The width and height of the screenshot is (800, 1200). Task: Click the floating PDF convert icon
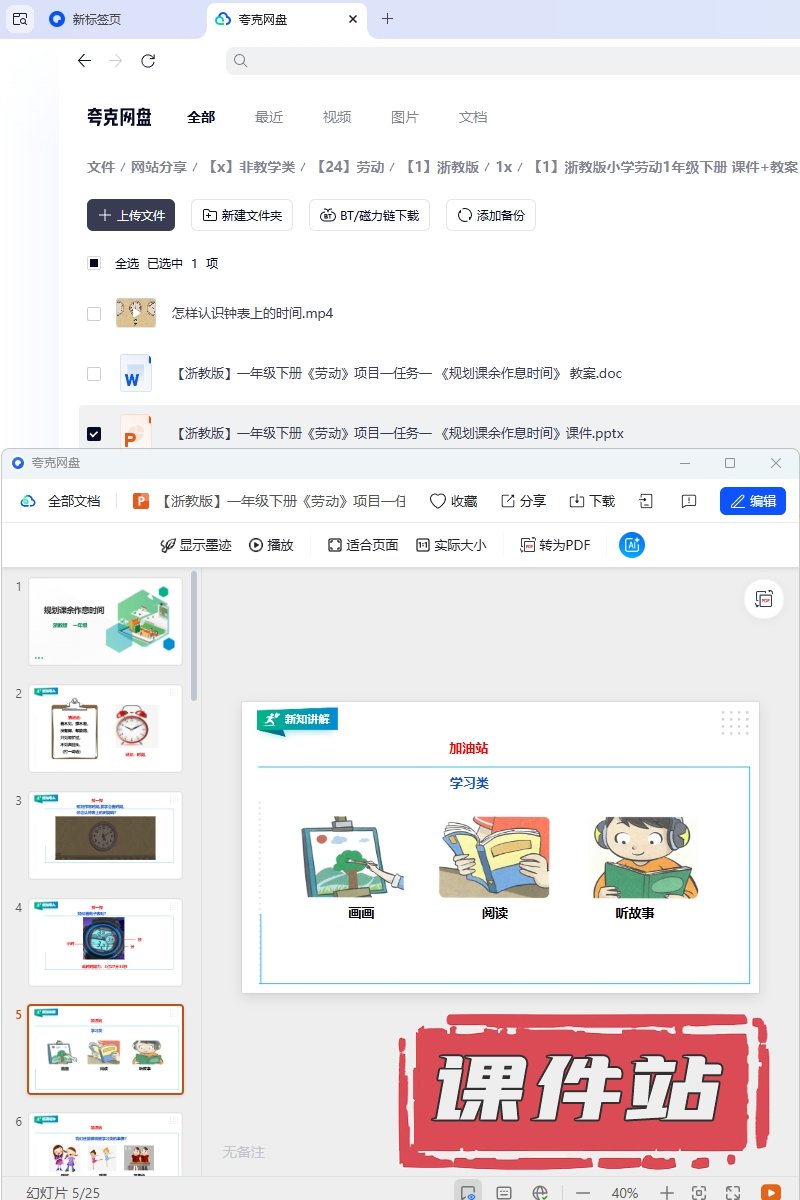[x=764, y=599]
